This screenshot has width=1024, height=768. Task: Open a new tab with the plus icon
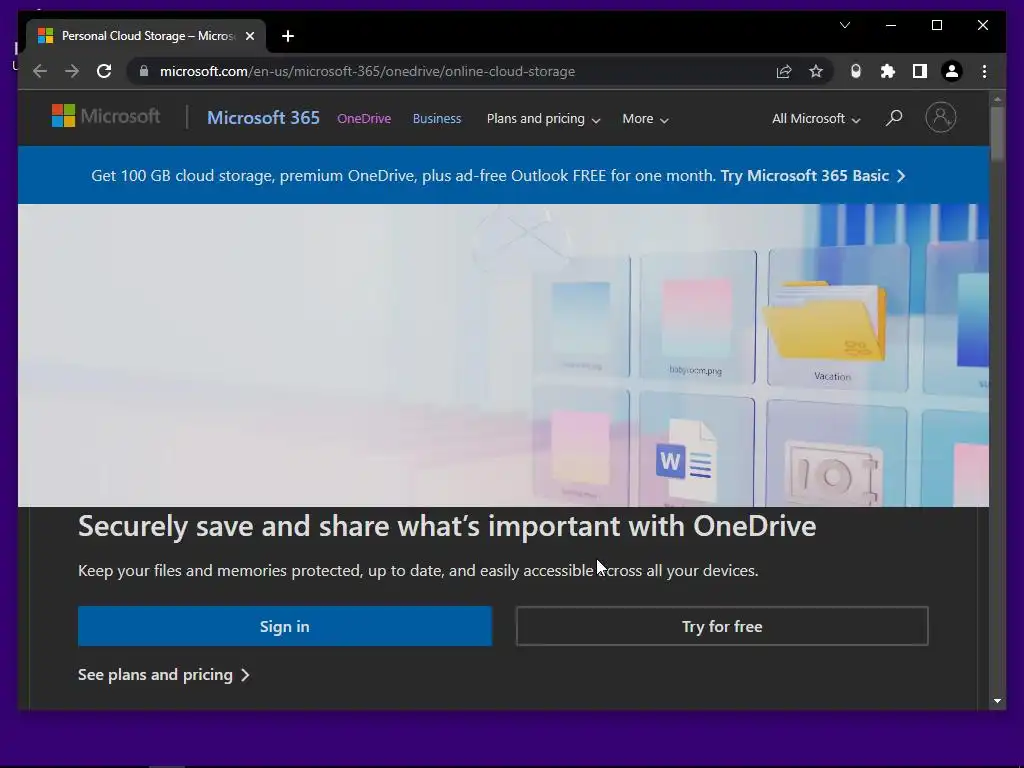pyautogui.click(x=288, y=36)
